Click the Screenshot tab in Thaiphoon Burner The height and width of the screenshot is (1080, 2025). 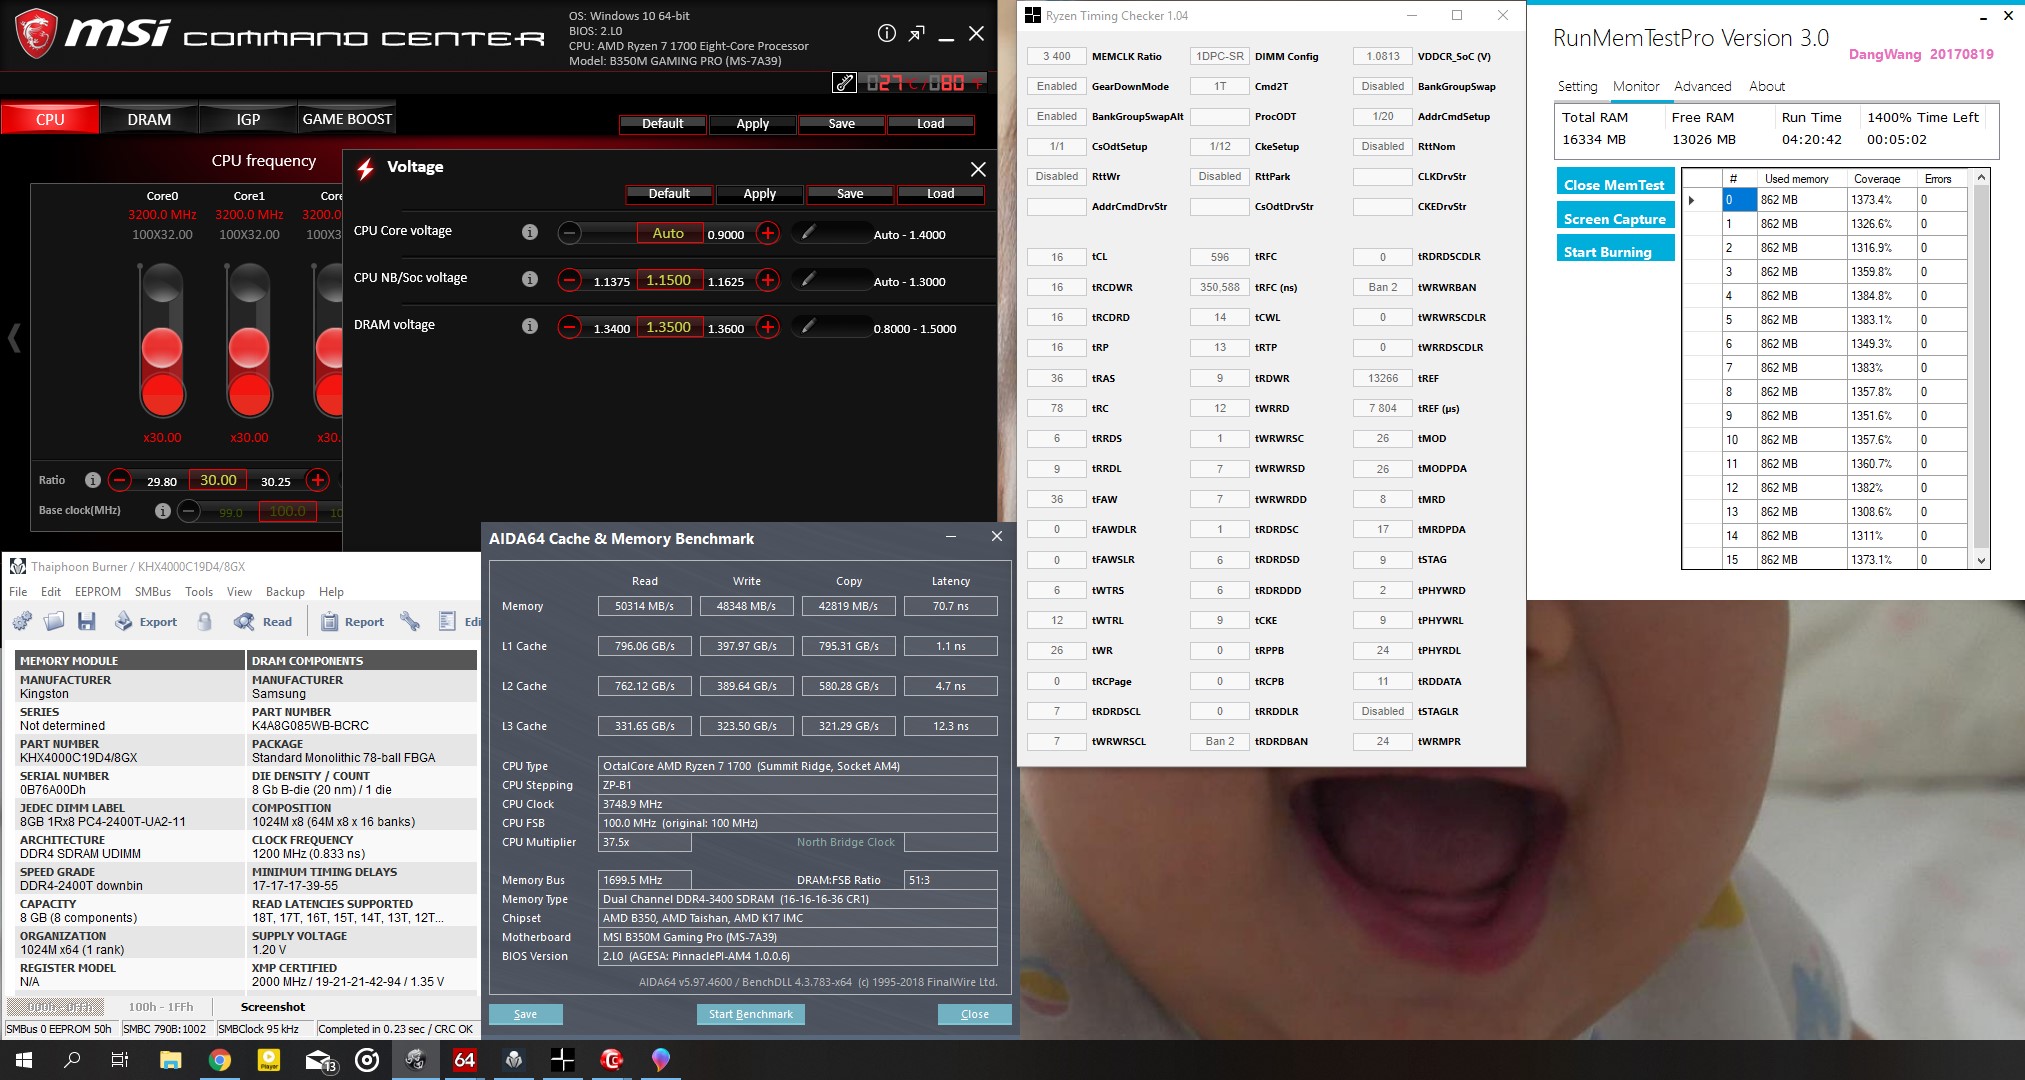273,1007
